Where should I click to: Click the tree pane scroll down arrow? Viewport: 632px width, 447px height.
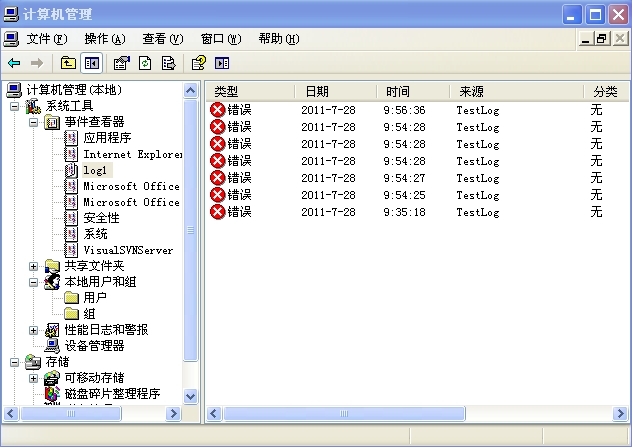coord(190,397)
